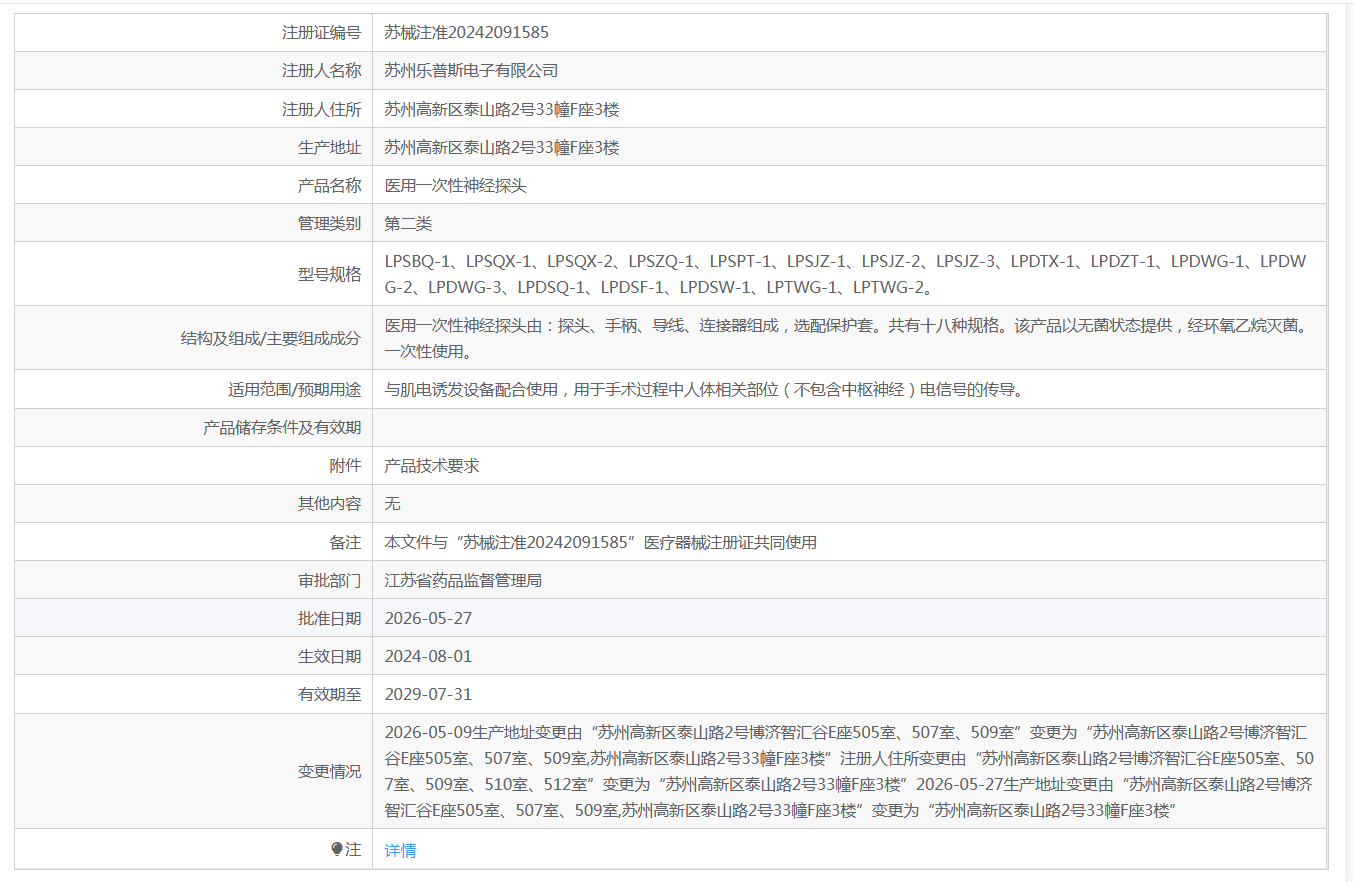Click the 生效日期 value 2024-08-01
The width and height of the screenshot is (1354, 882).
(428, 656)
